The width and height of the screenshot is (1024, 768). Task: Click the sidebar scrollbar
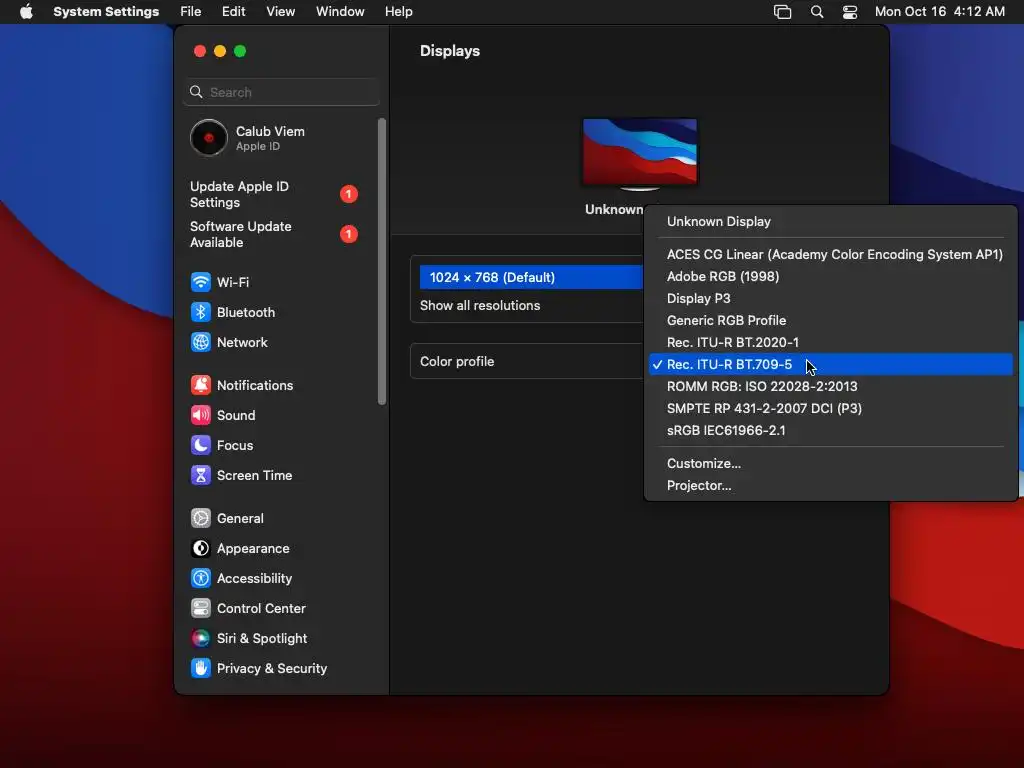tap(382, 261)
